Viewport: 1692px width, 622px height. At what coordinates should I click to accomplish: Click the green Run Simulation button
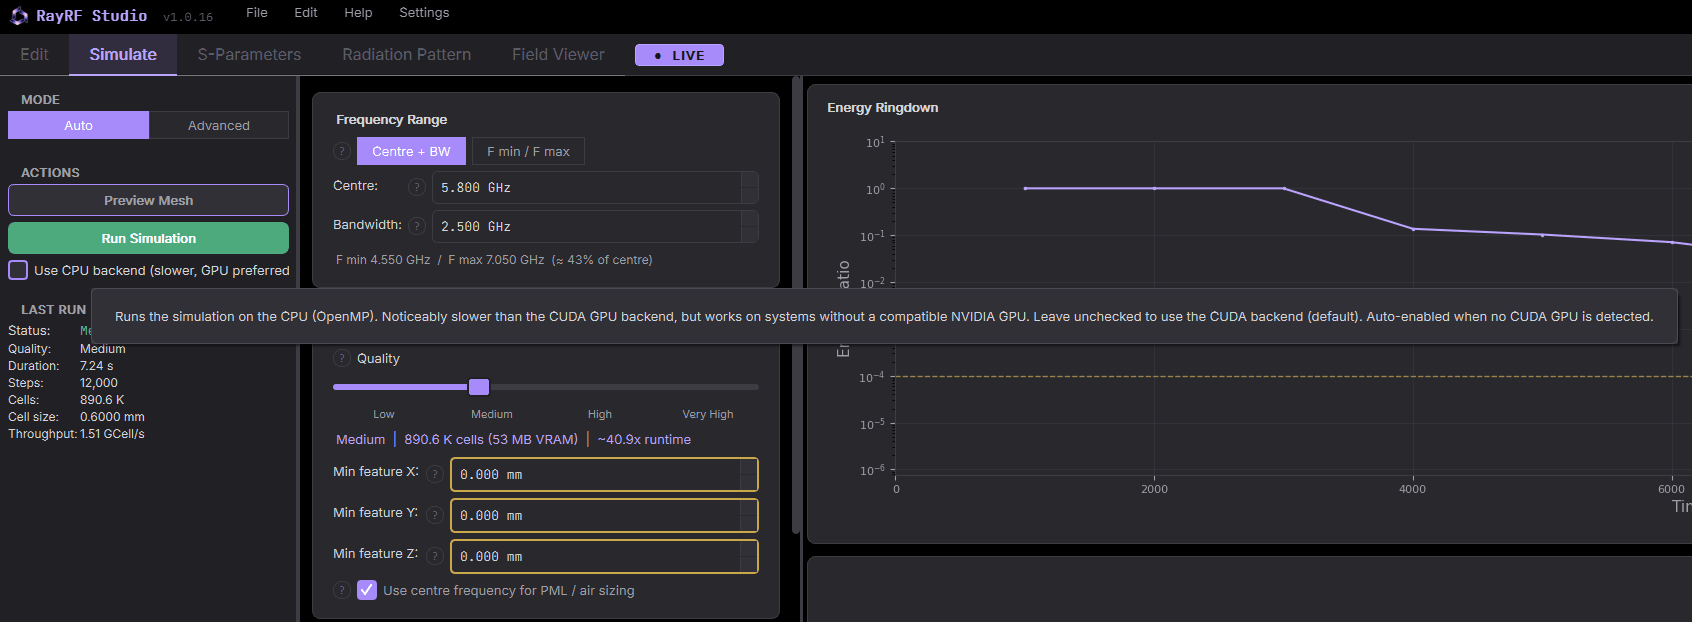148,238
